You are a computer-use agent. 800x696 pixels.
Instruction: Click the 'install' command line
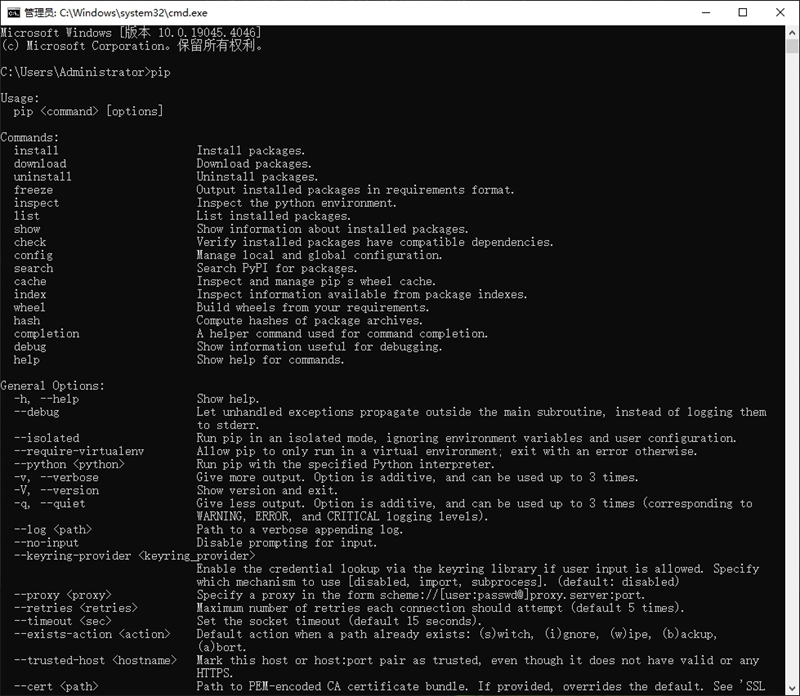pos(159,151)
